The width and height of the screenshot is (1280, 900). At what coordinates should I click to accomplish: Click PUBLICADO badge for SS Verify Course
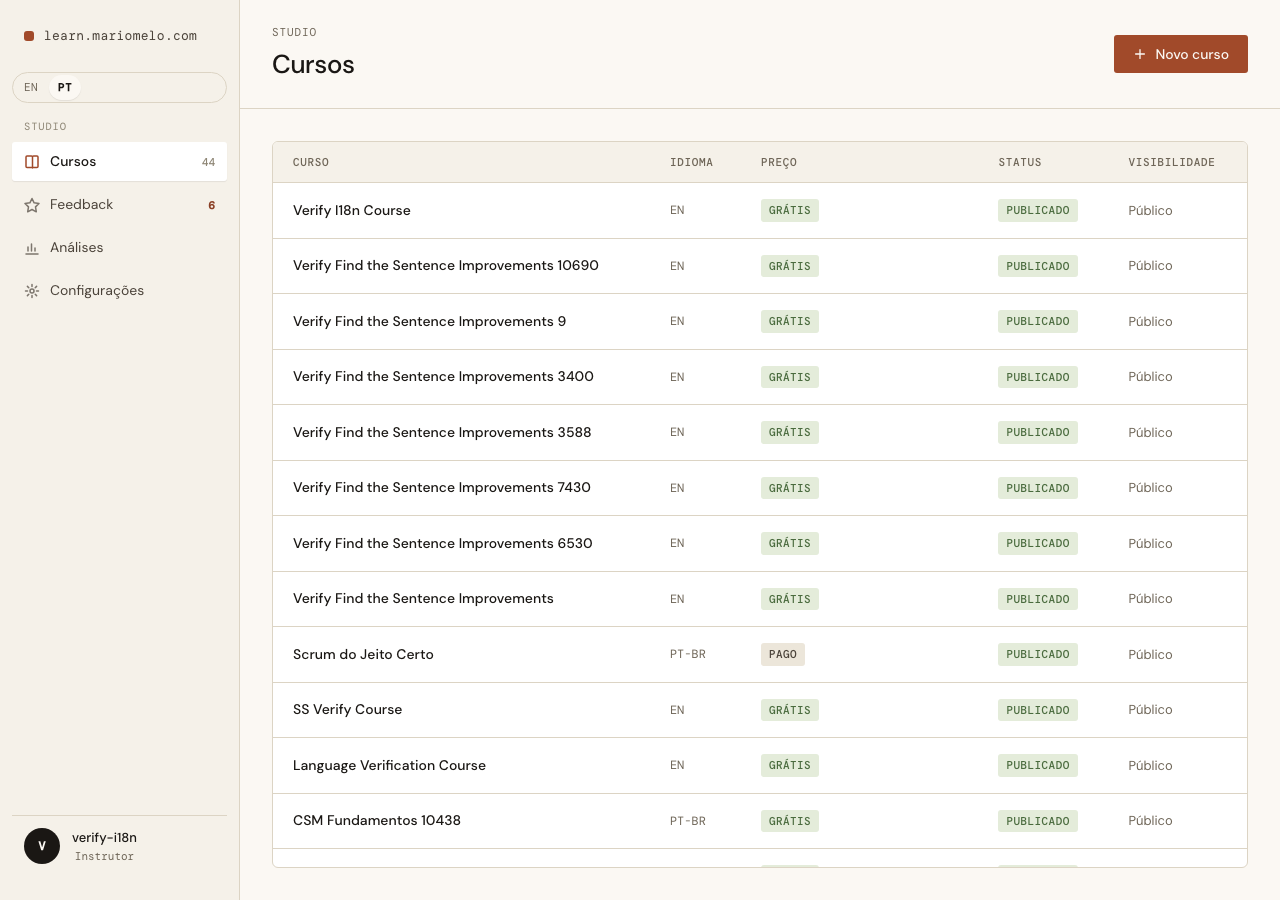1038,710
